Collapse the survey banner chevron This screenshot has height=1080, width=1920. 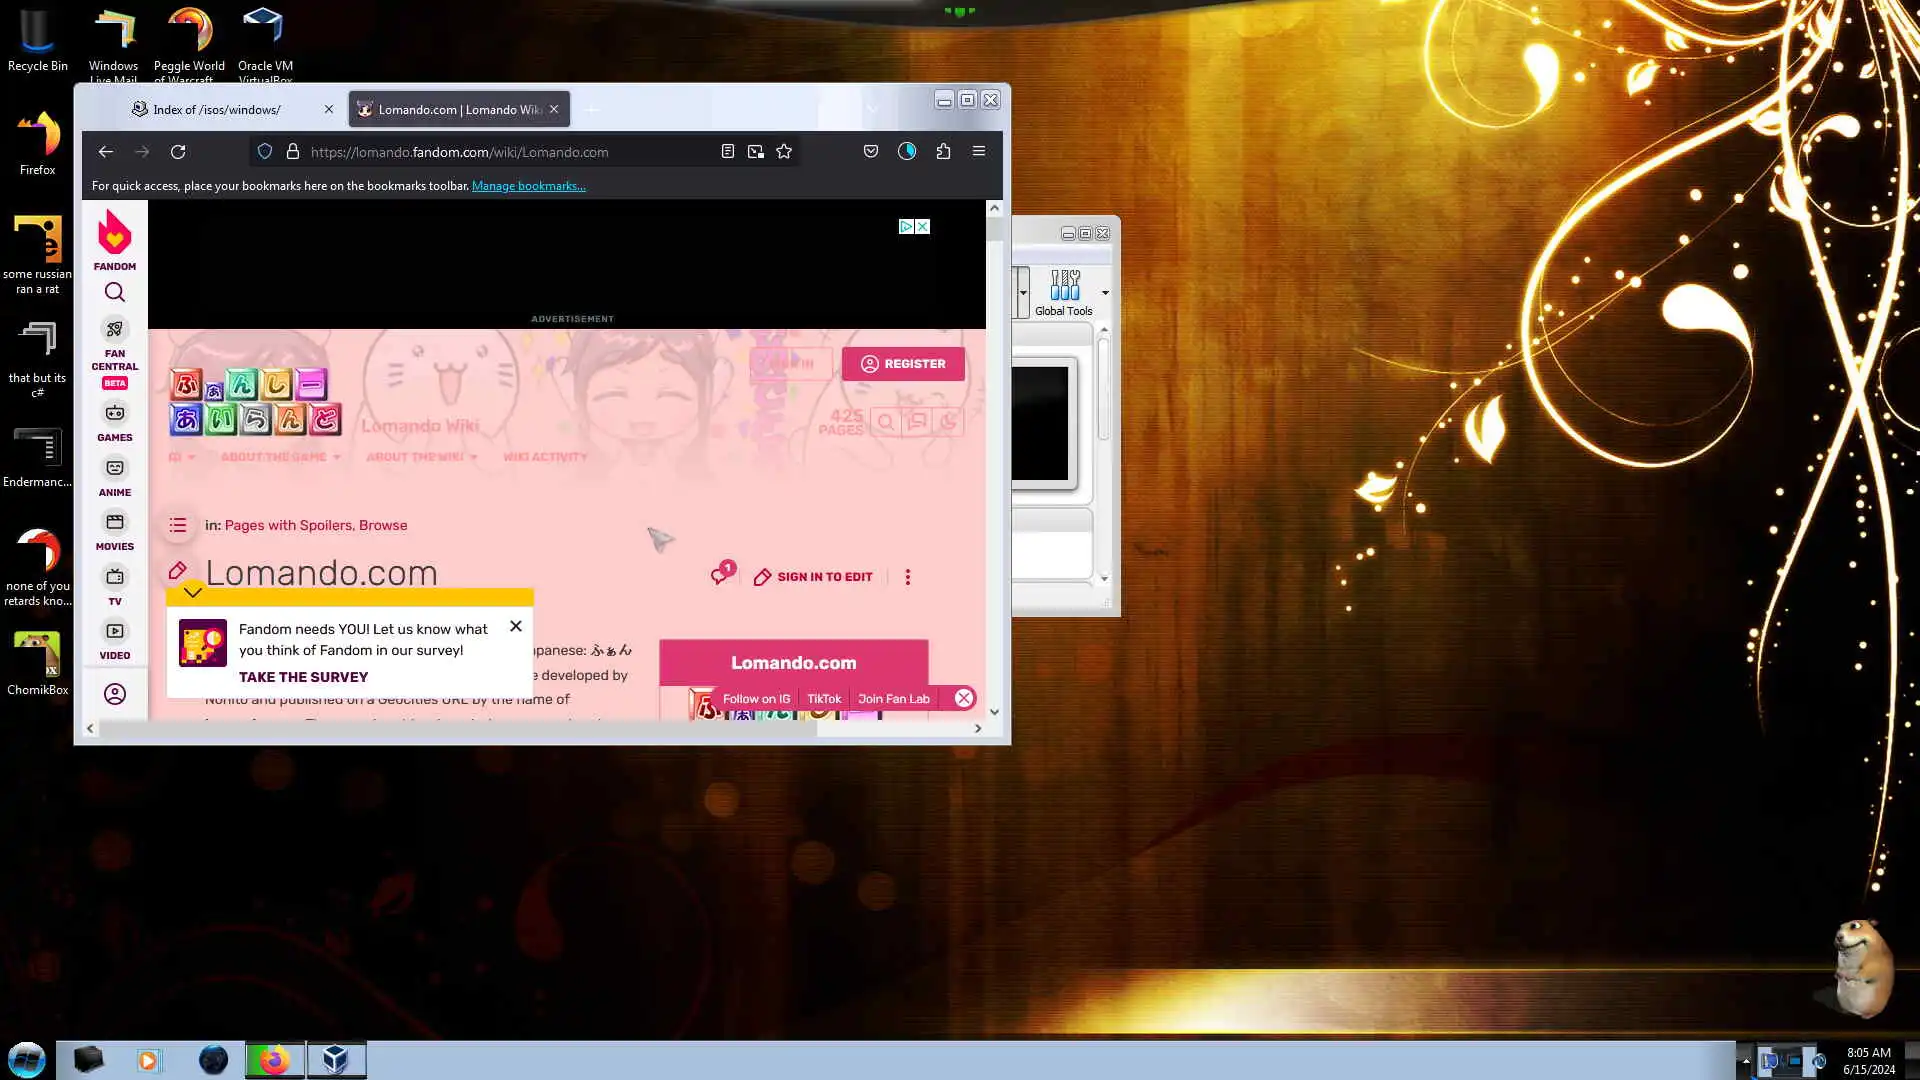(x=193, y=593)
